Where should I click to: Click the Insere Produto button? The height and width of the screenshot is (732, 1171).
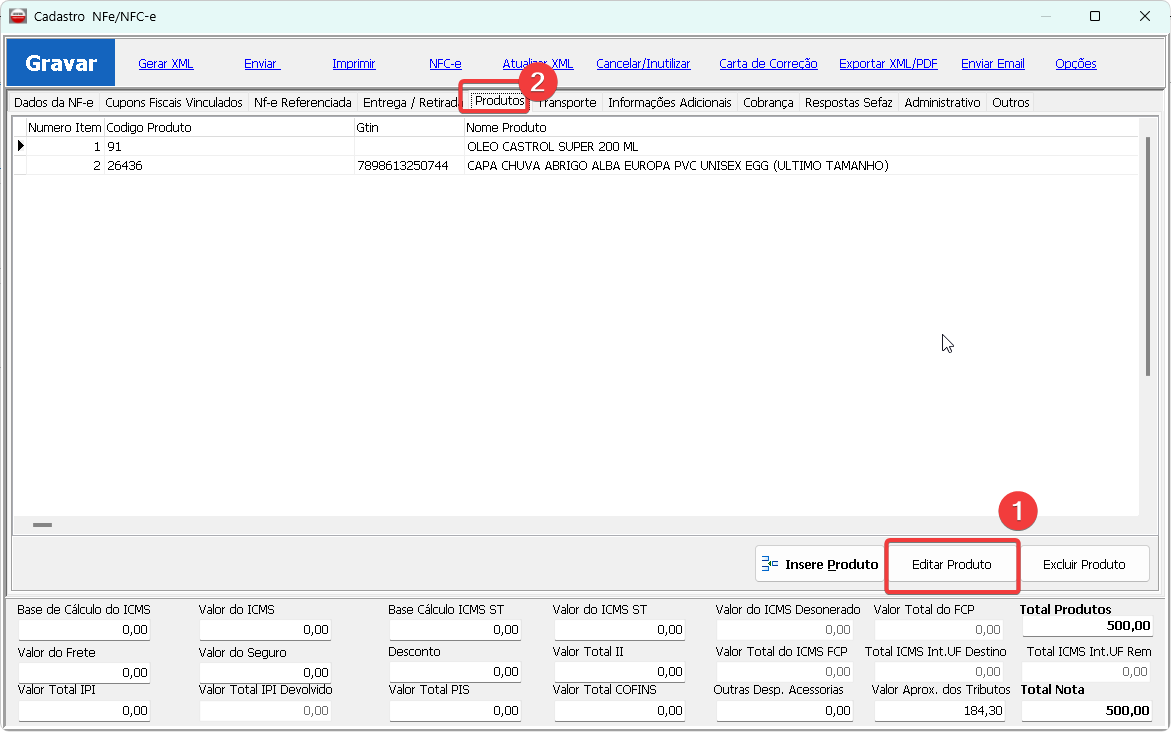(820, 564)
